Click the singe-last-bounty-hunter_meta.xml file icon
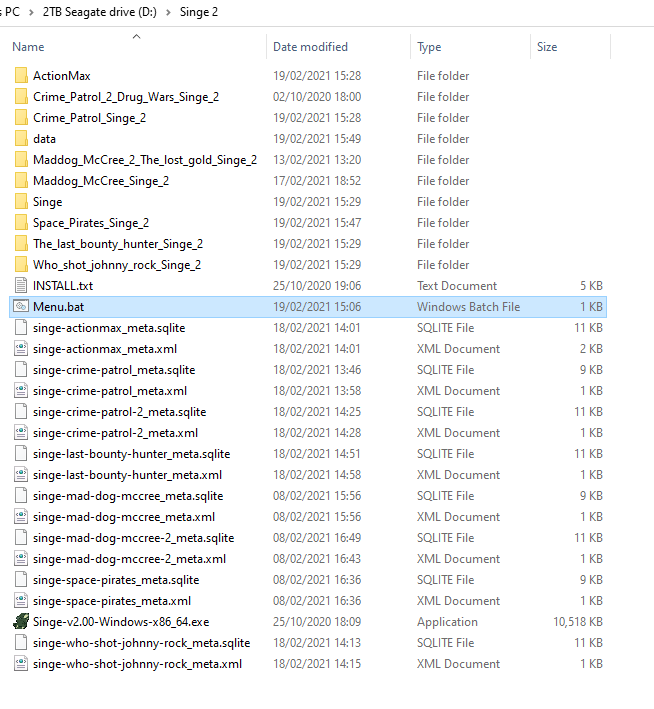 tap(21, 475)
